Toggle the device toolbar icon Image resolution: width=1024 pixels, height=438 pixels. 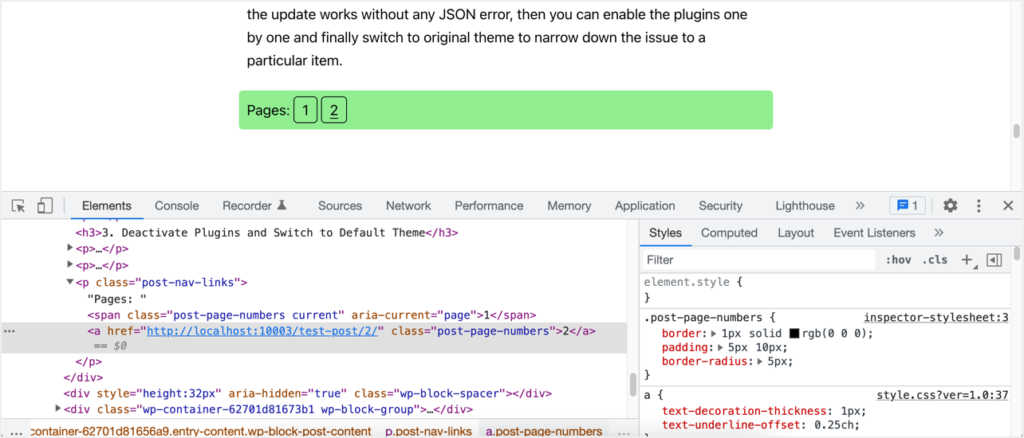click(44, 206)
